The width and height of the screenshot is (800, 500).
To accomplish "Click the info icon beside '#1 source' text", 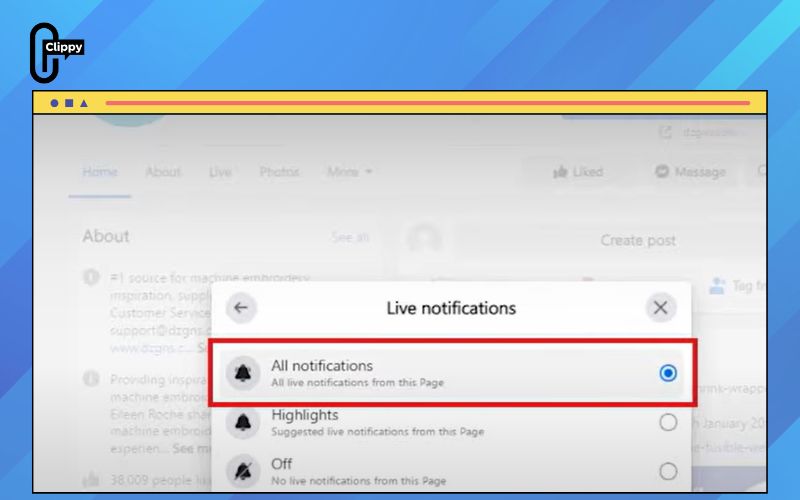I will (x=91, y=278).
